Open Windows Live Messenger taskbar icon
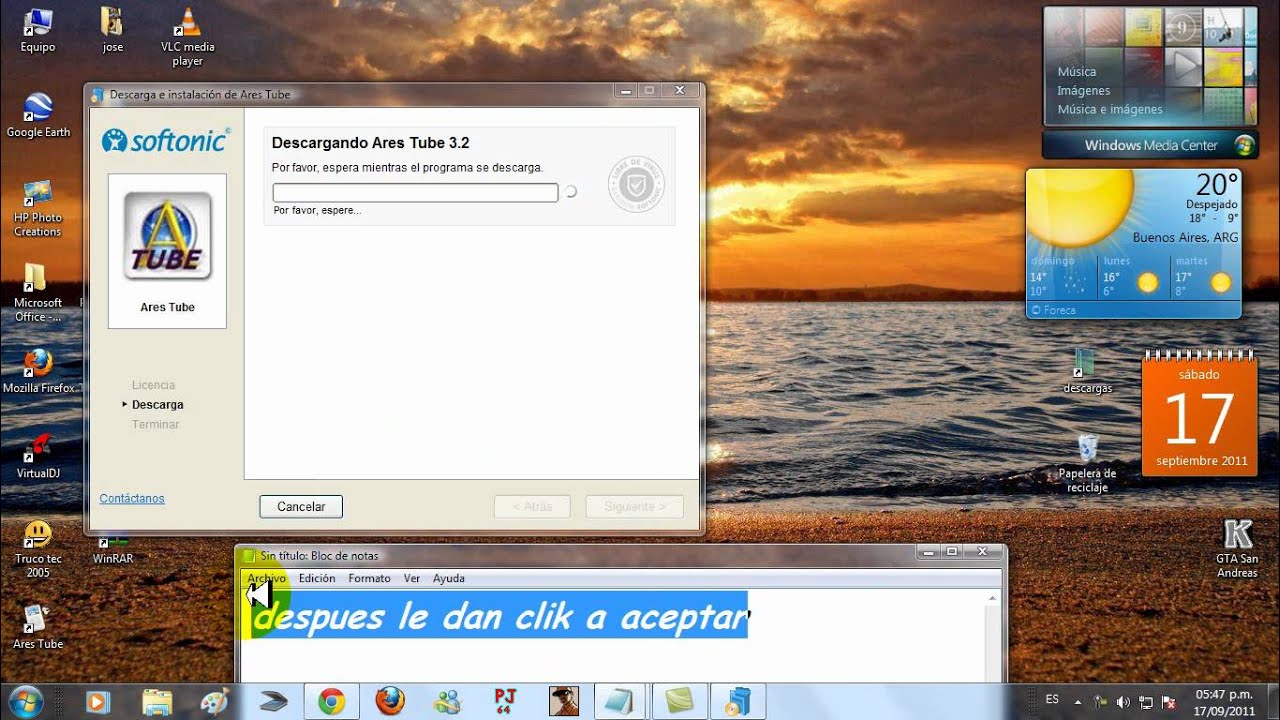The width and height of the screenshot is (1280, 720). pos(447,701)
